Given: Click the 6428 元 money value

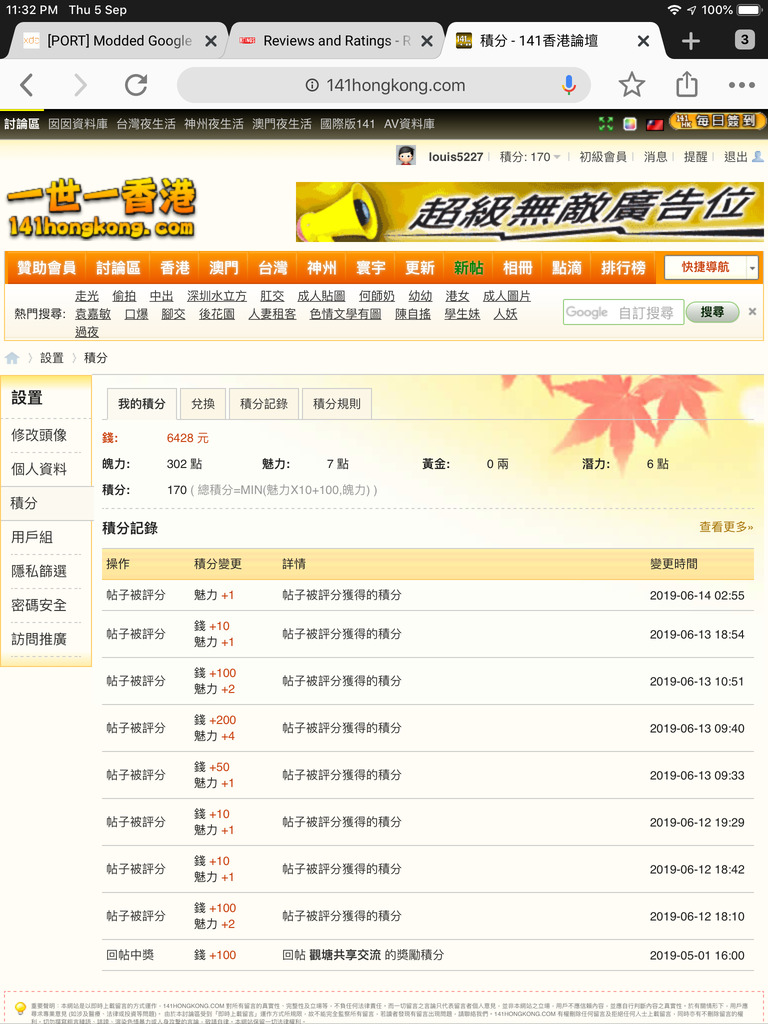Looking at the screenshot, I should [187, 438].
